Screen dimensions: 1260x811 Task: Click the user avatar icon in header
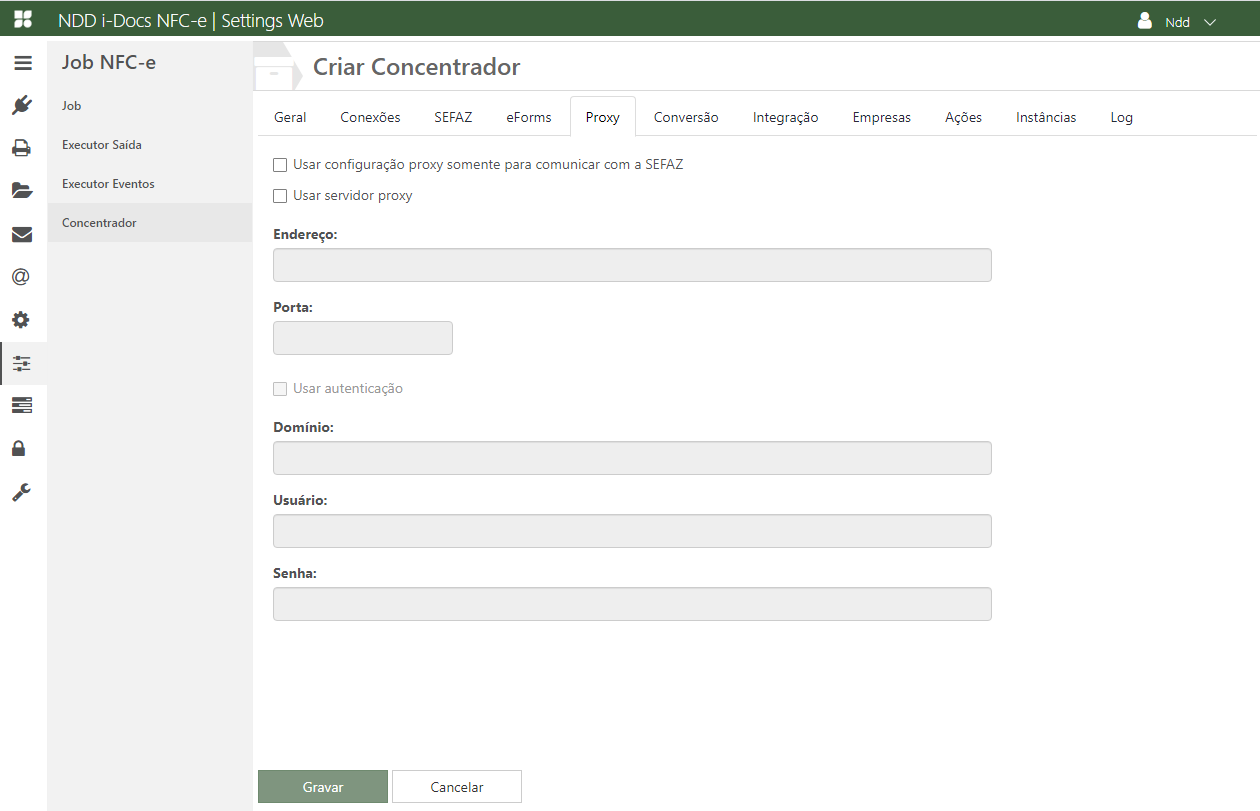click(x=1145, y=21)
